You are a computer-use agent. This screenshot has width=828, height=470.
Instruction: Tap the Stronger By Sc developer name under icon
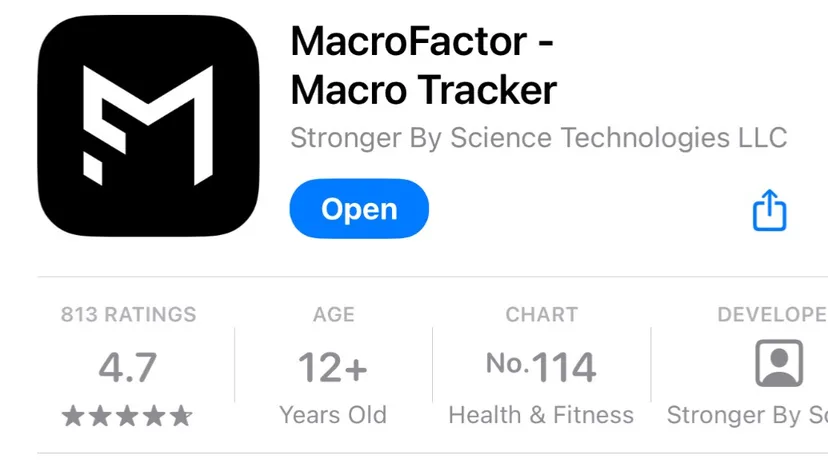coord(747,415)
